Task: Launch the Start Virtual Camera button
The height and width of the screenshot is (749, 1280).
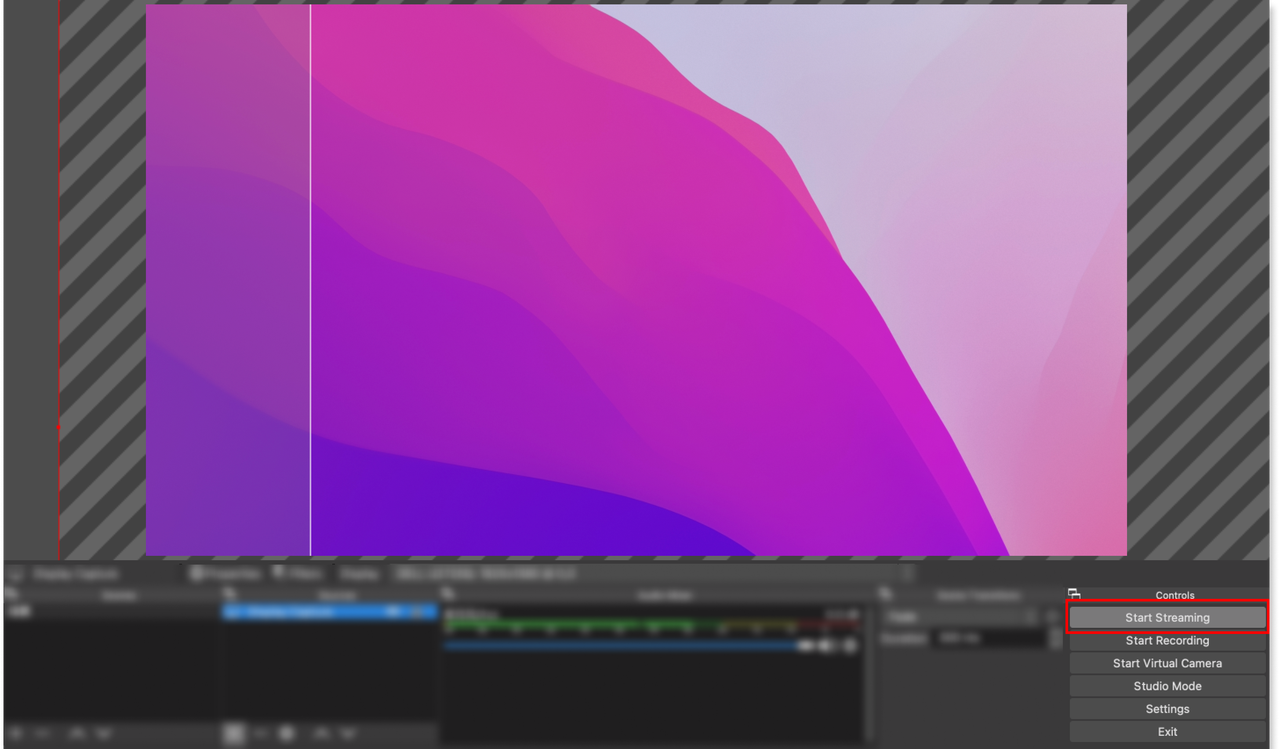Action: pos(1167,664)
